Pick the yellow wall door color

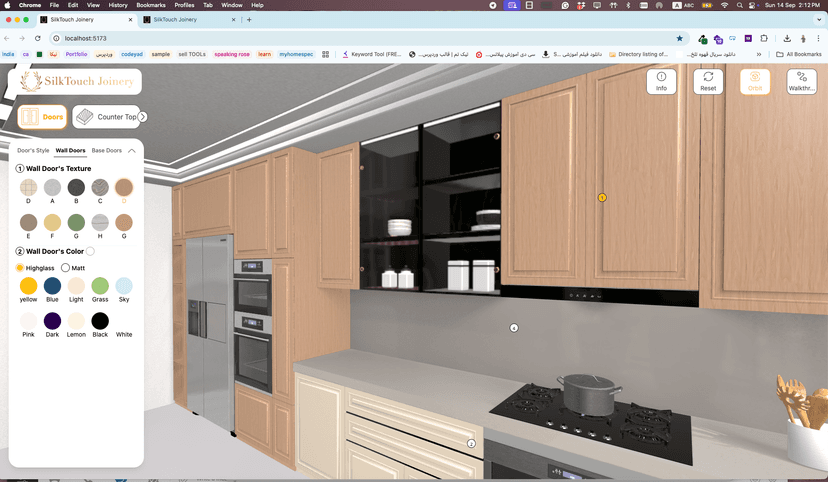tap(28, 286)
